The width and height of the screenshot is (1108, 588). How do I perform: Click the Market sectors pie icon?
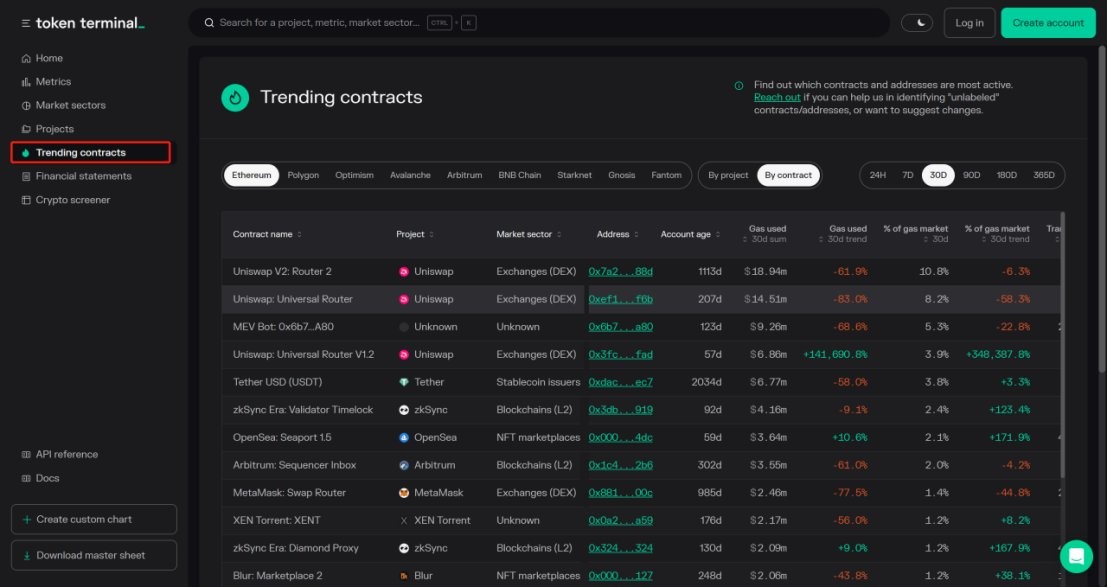click(x=26, y=105)
